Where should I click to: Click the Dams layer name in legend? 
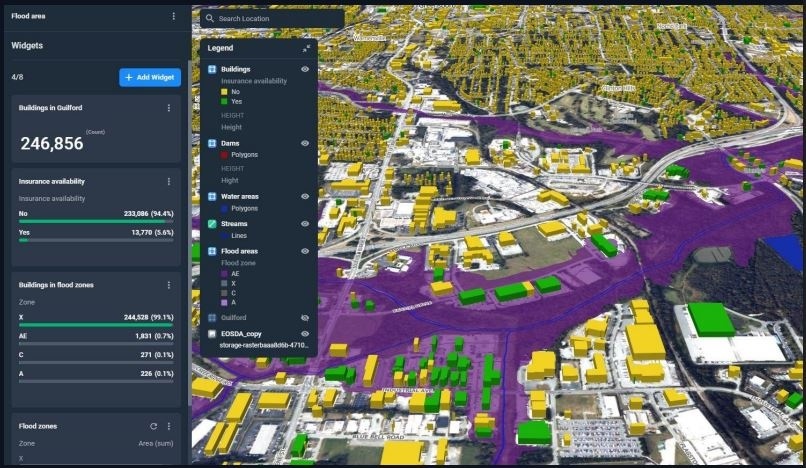point(230,143)
